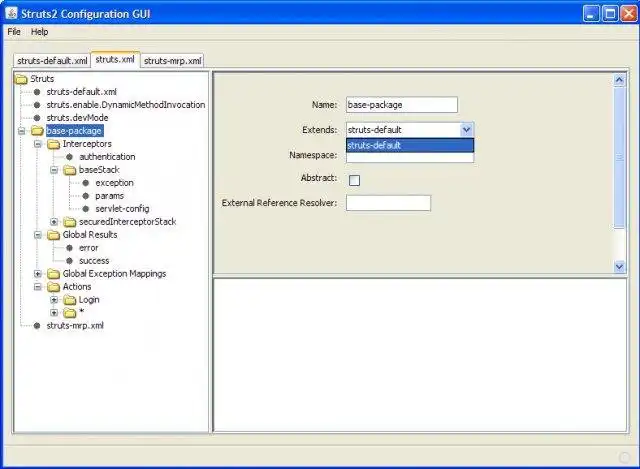The height and width of the screenshot is (469, 640).
Task: Click the bullet beside struts-default.xml node
Action: pos(37,92)
